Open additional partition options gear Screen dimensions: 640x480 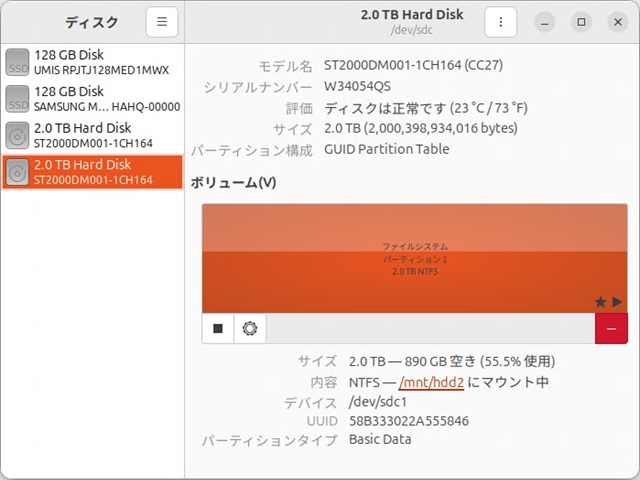tap(250, 328)
